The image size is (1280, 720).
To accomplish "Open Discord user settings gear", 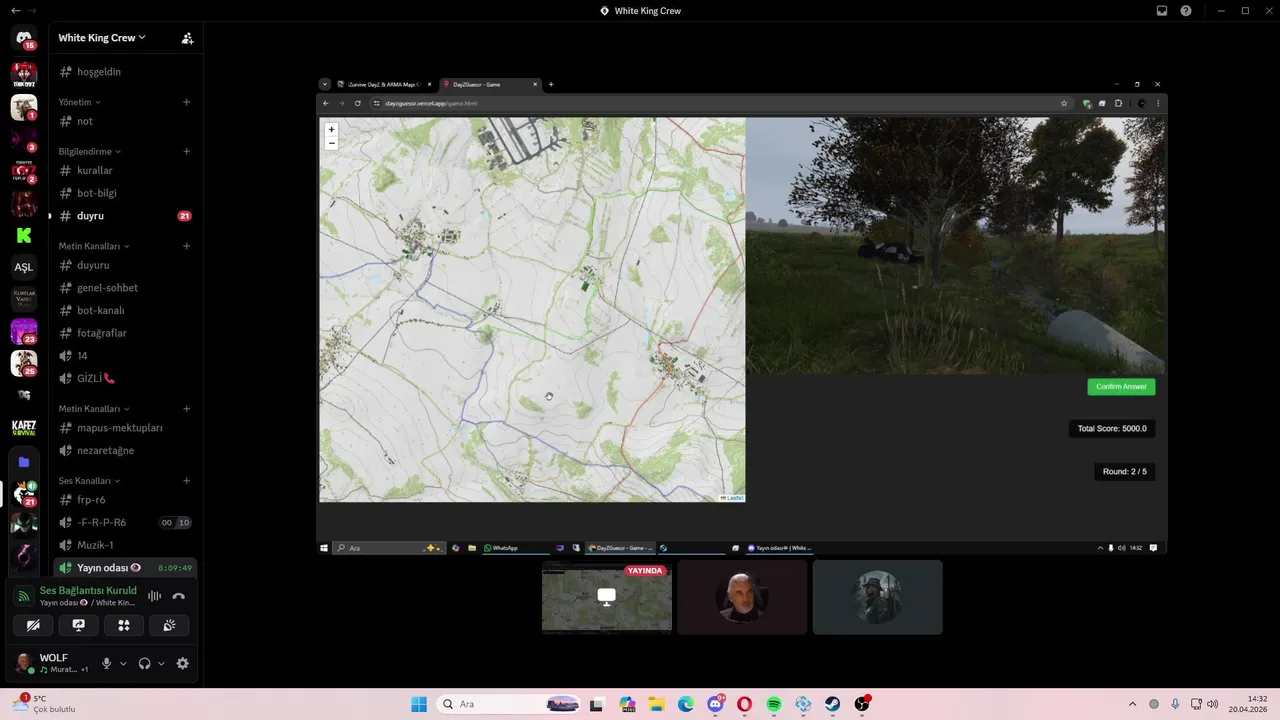I will tap(182, 663).
